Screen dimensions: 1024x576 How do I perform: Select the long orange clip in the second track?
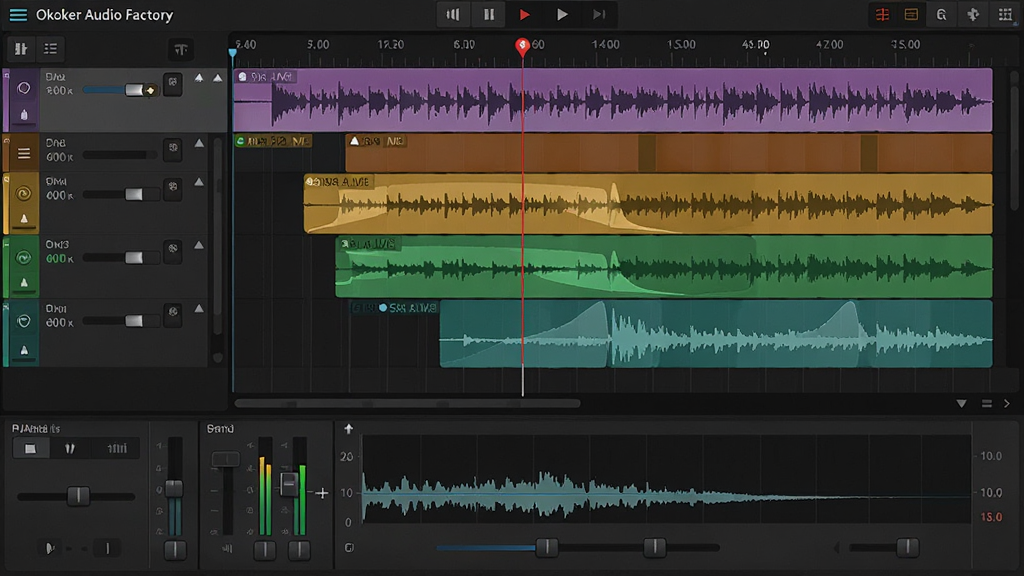(x=669, y=153)
